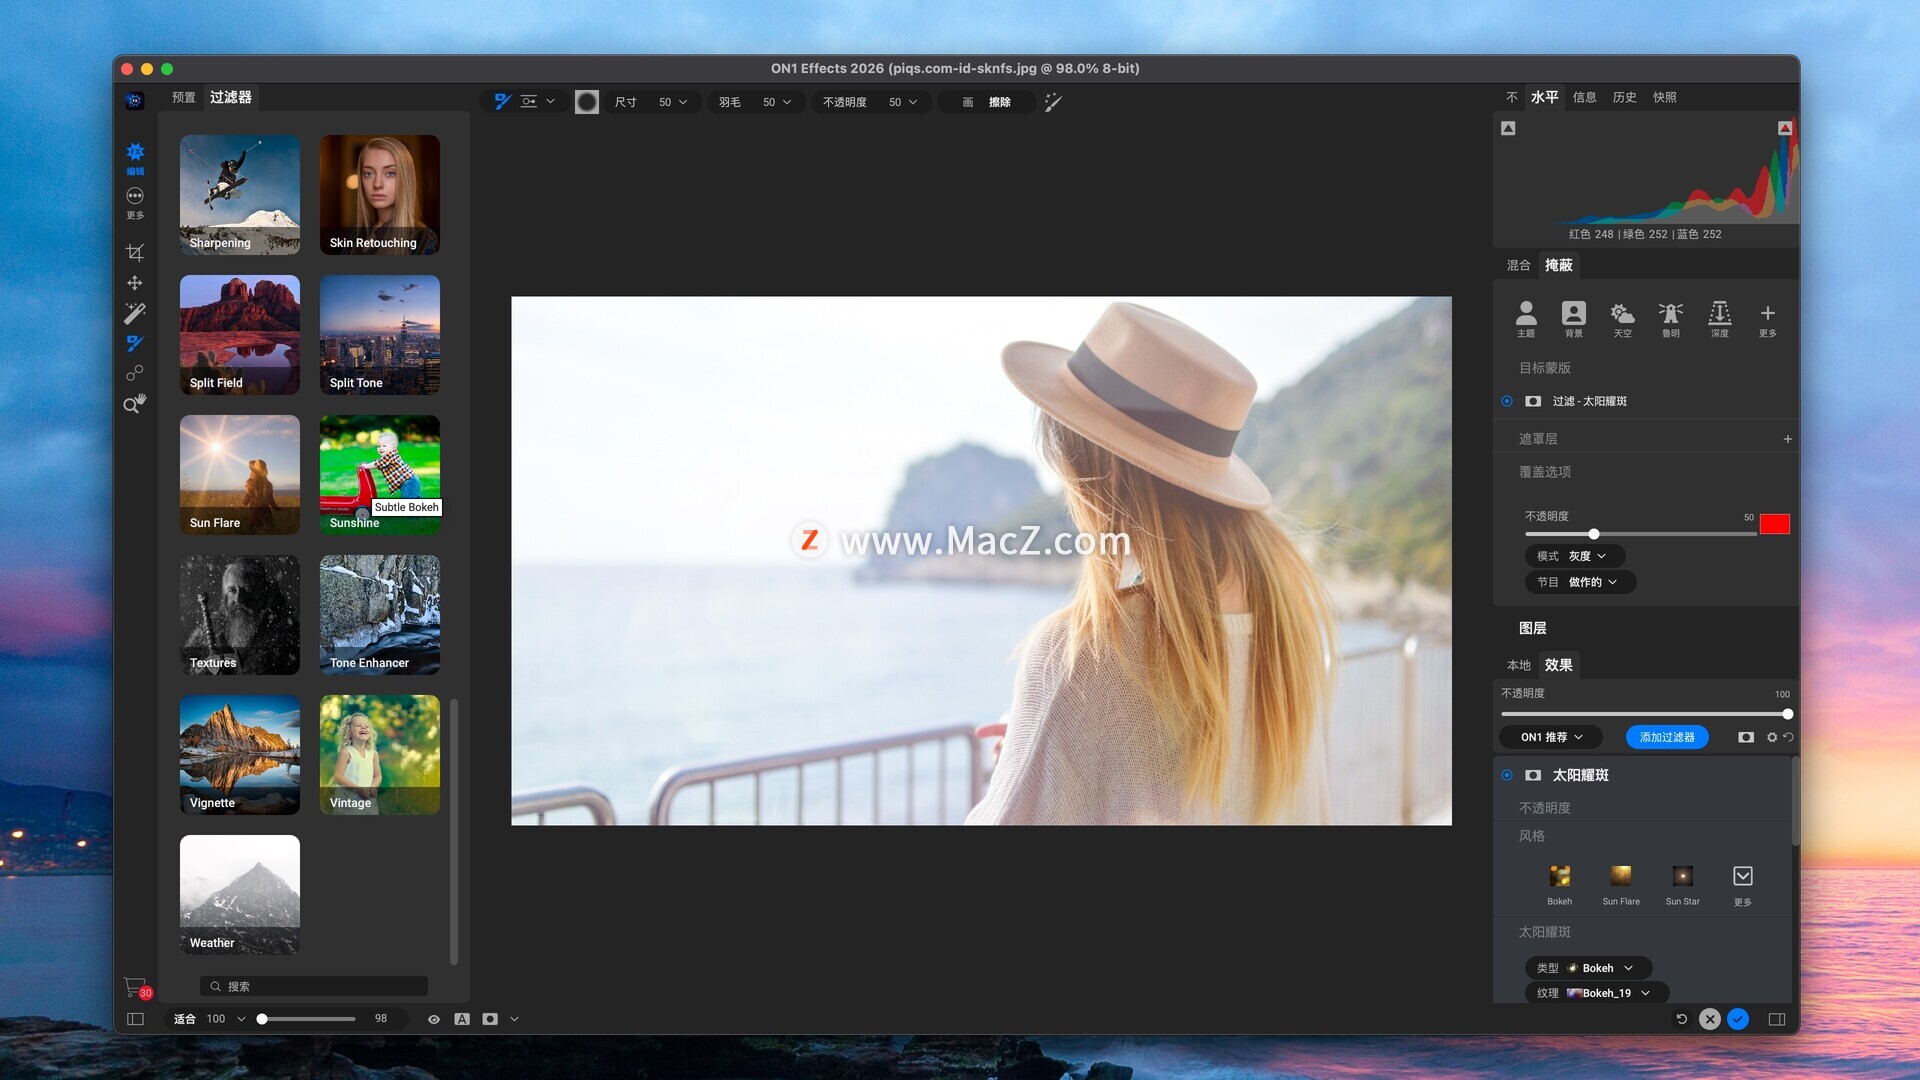Toggle the 太阳耀斑 filter on/off circle
The image size is (1920, 1080).
pyautogui.click(x=1507, y=775)
